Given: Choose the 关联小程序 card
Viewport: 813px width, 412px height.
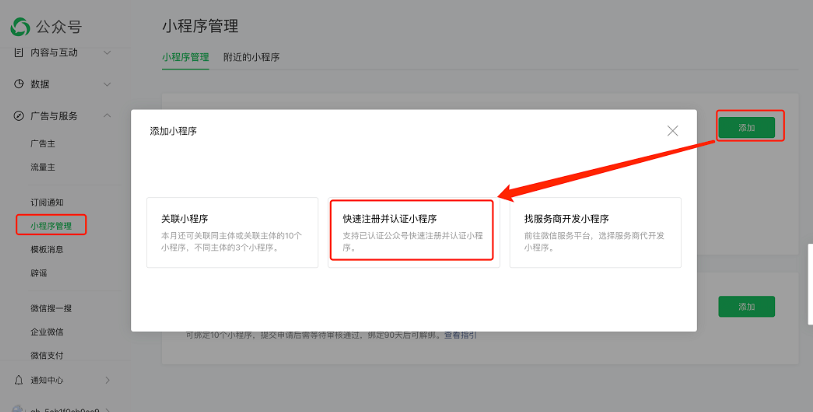Looking at the screenshot, I should [x=232, y=233].
